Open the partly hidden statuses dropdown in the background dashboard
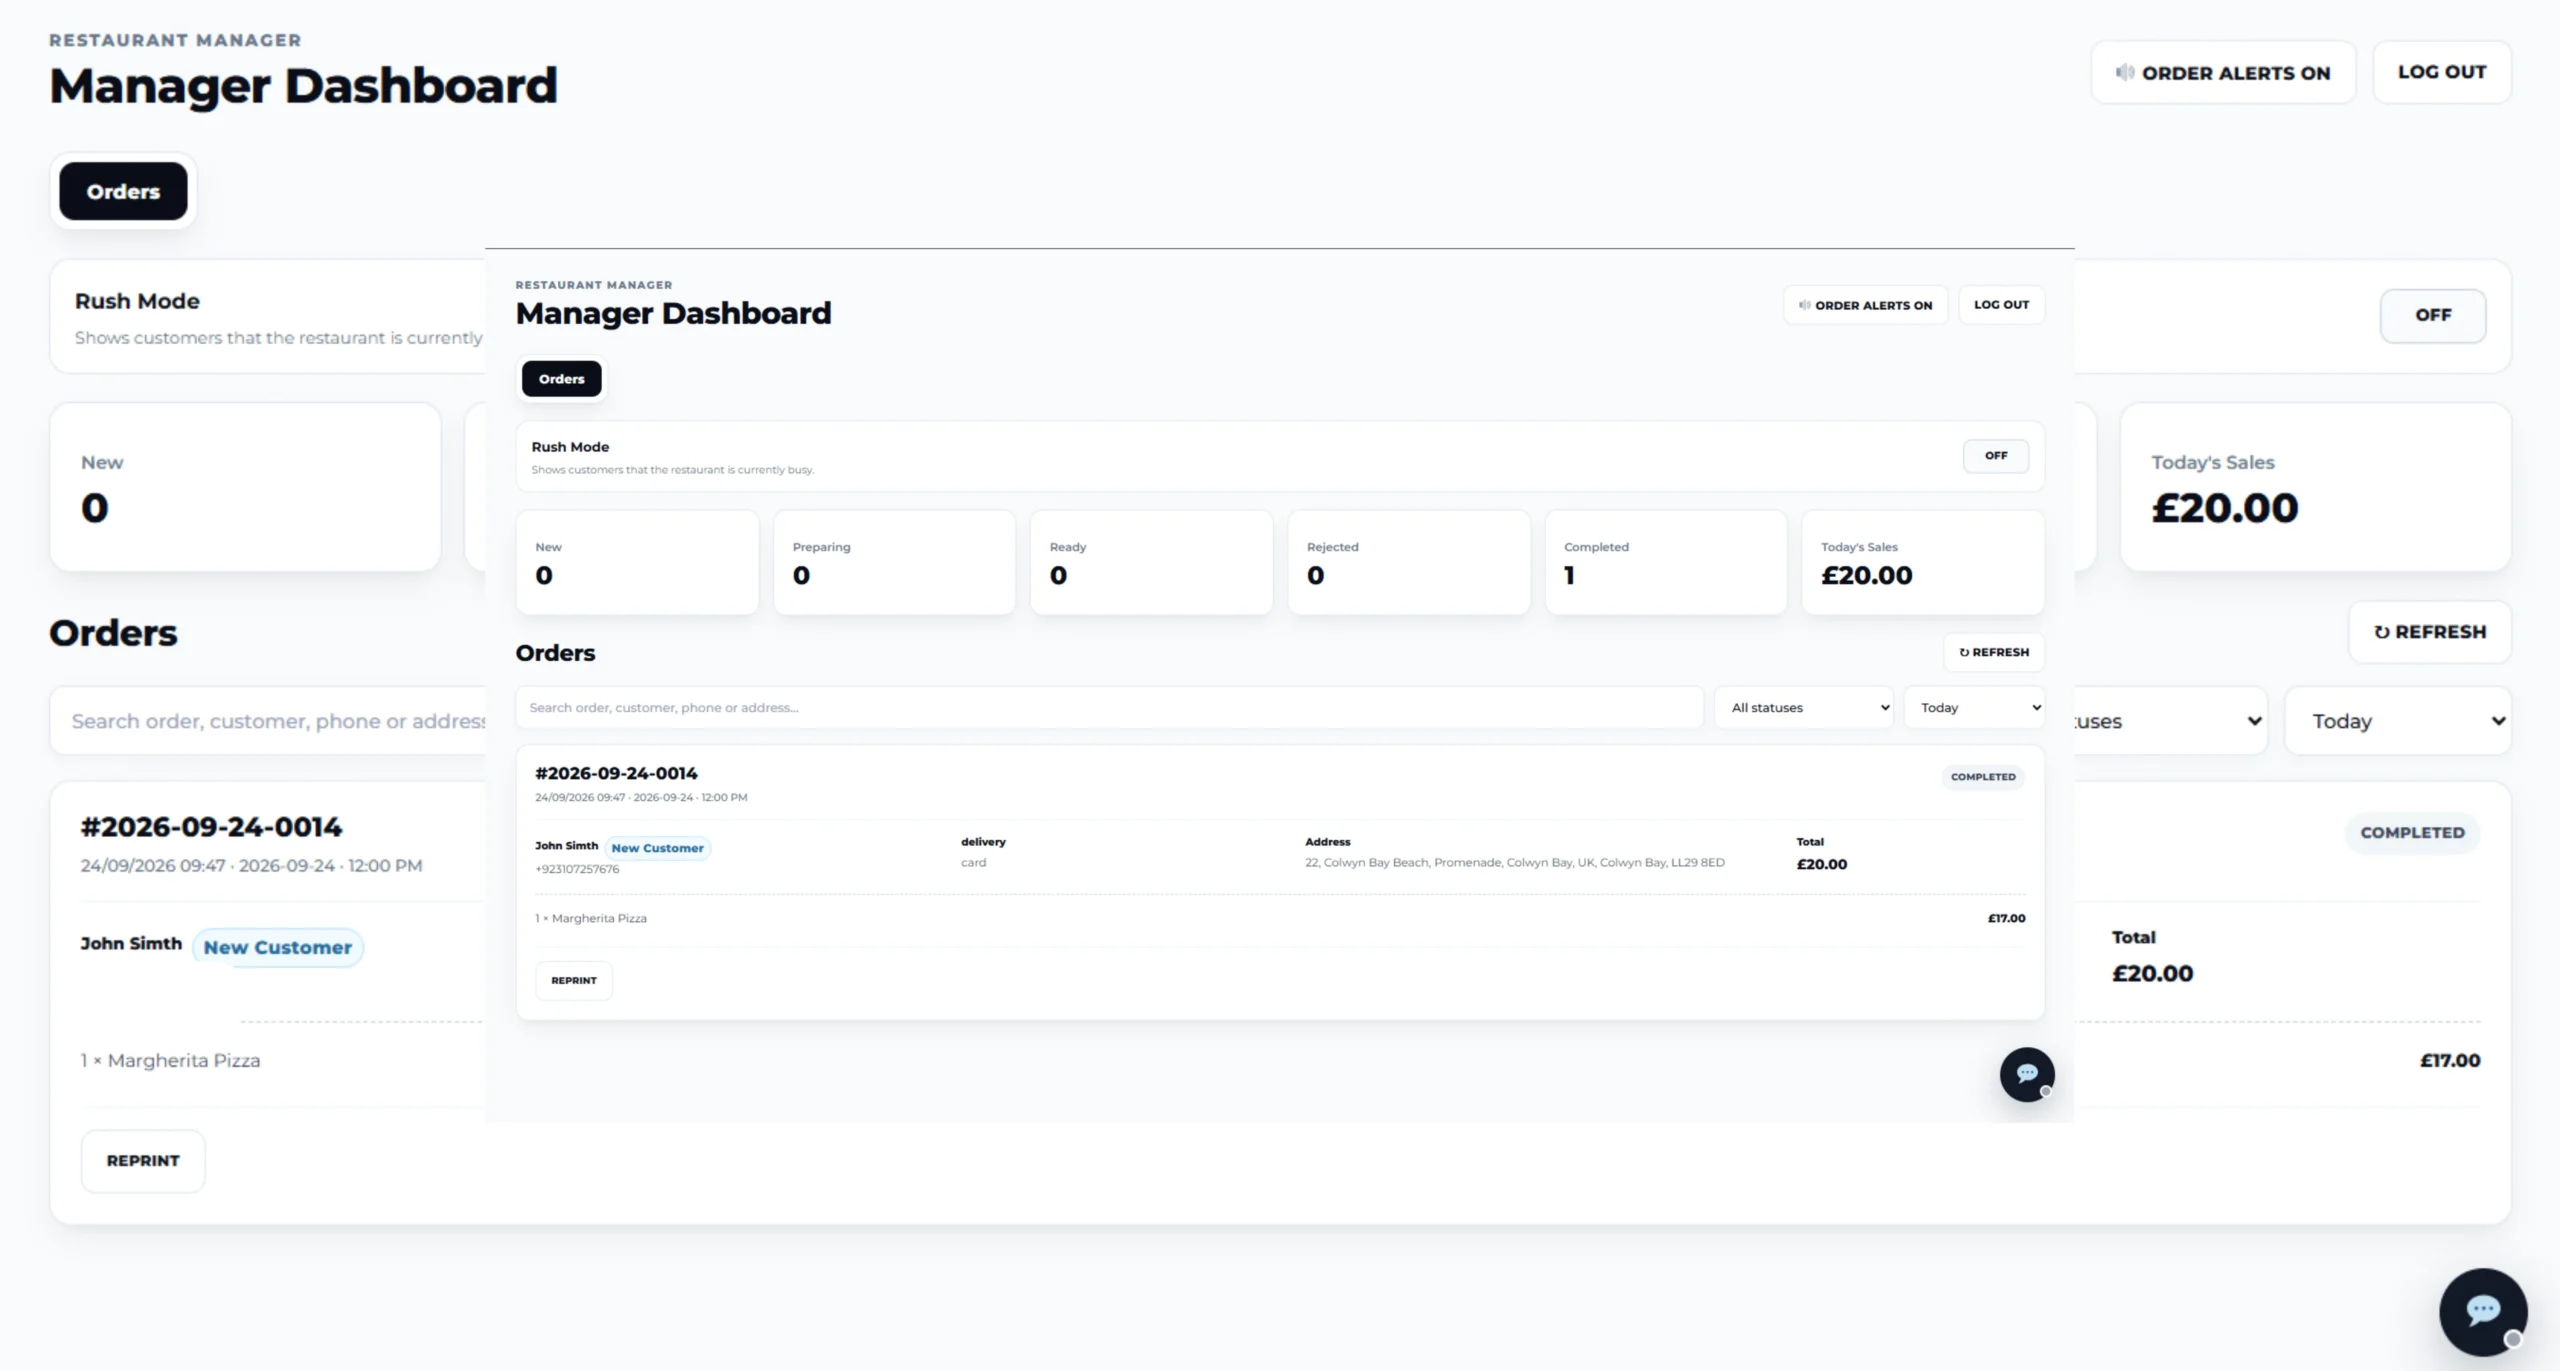 click(2170, 720)
